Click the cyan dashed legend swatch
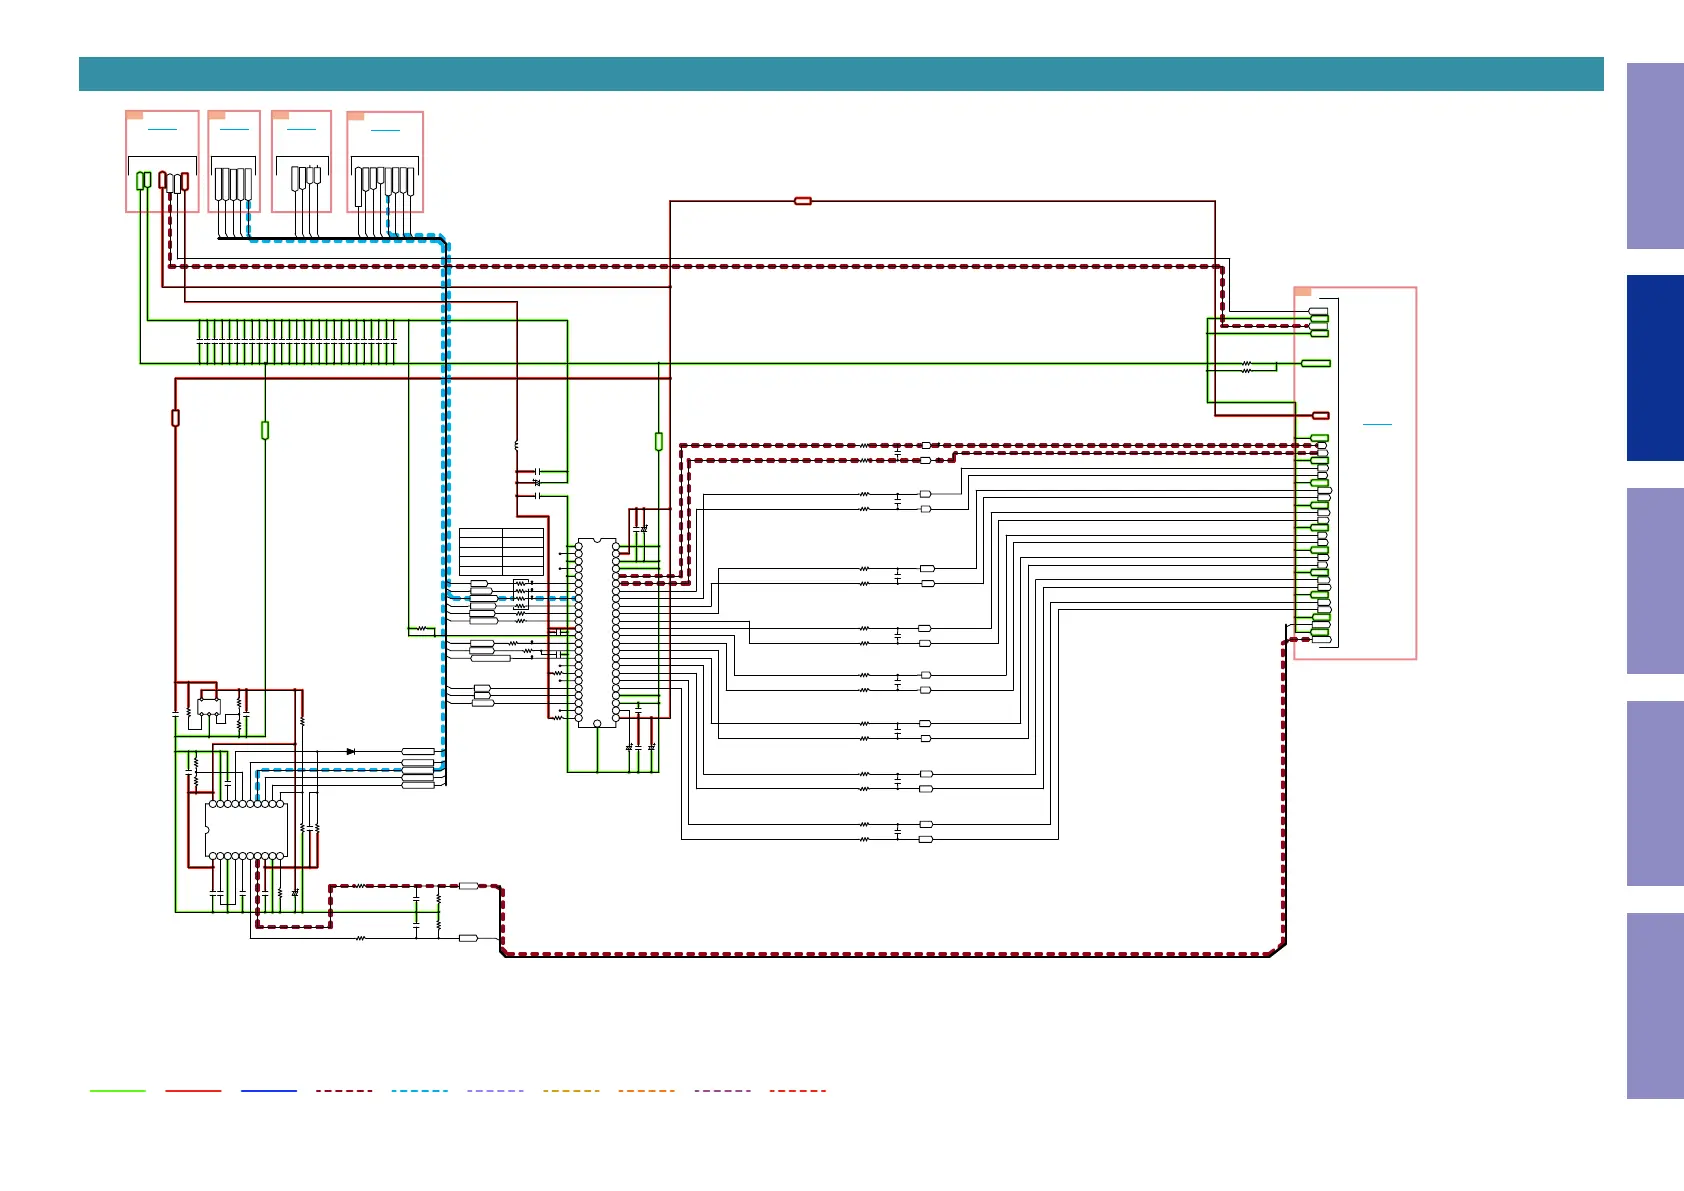 (420, 1091)
